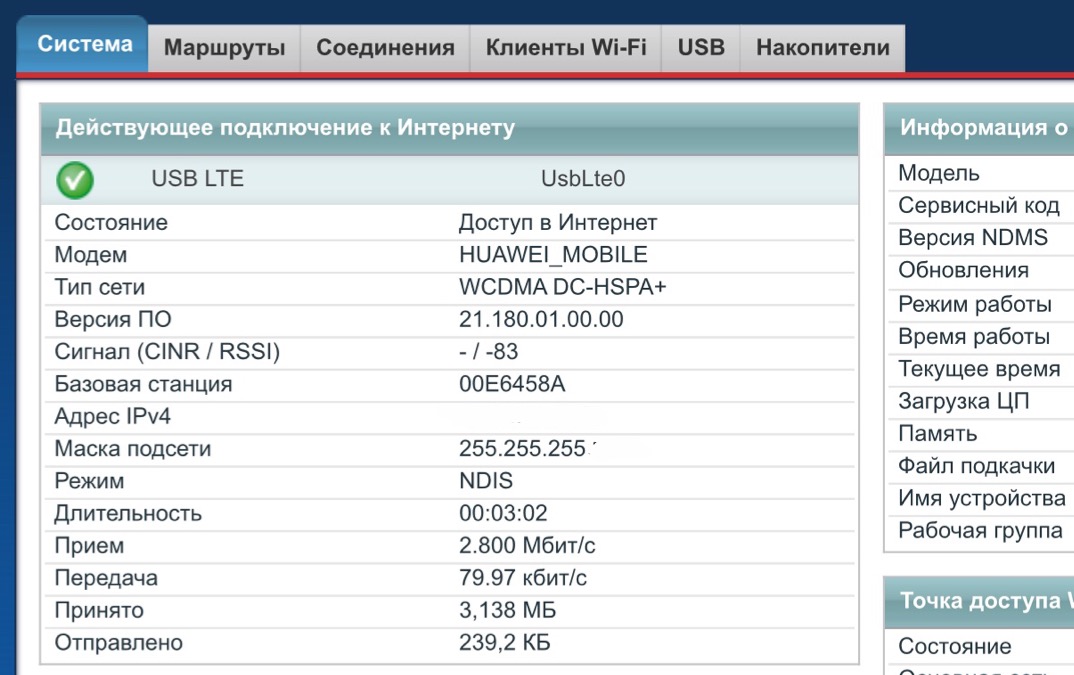Image resolution: width=1074 pixels, height=675 pixels.
Task: Go to the Соединения tab
Action: click(385, 48)
